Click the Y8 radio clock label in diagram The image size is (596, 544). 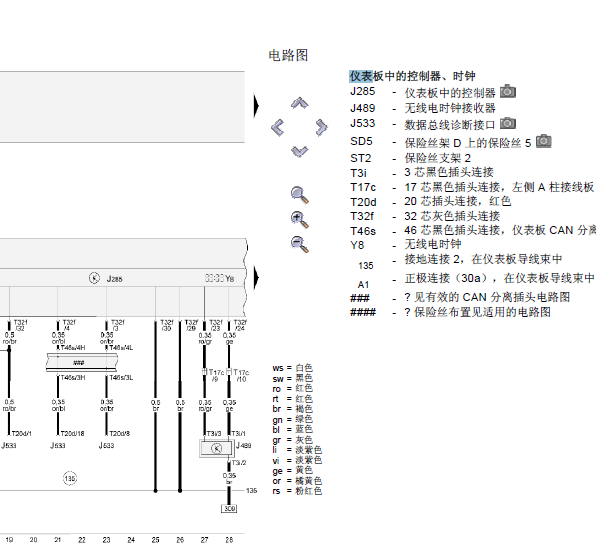(x=229, y=279)
